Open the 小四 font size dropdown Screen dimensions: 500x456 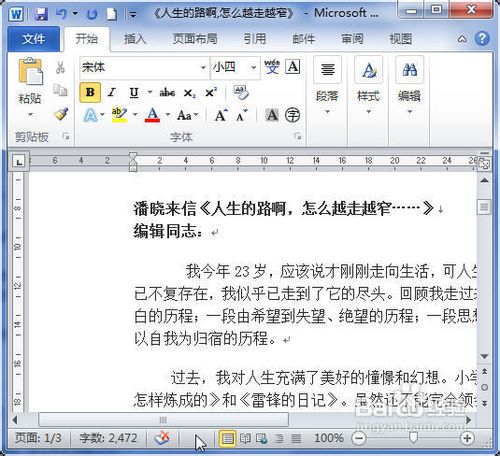tap(254, 68)
